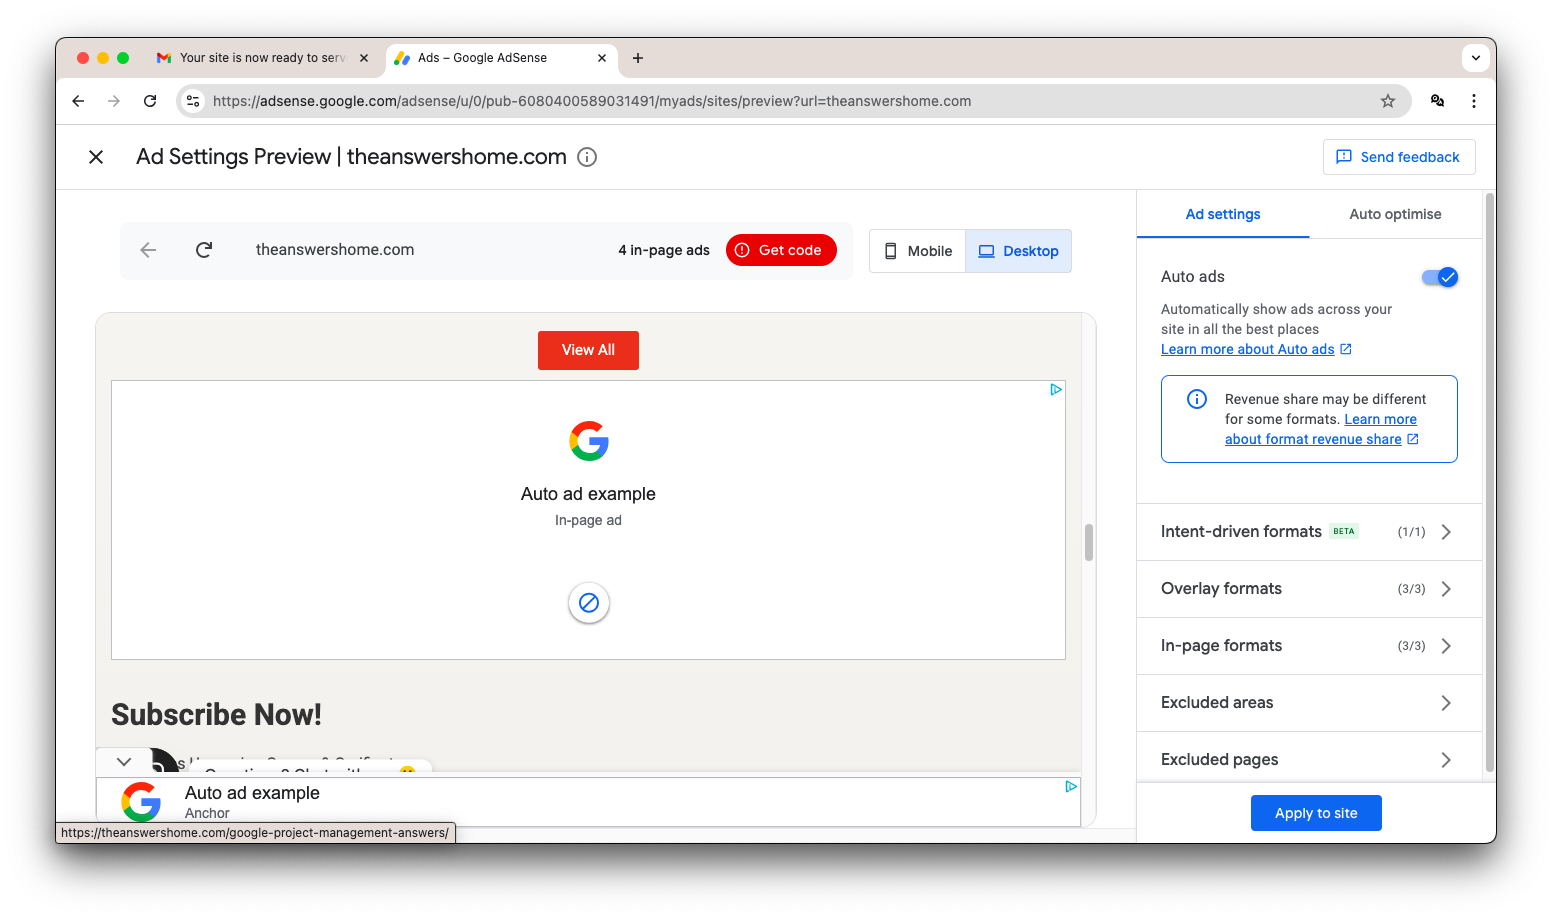Click the Google logo on the anchor ad
This screenshot has width=1552, height=917.
tap(141, 802)
